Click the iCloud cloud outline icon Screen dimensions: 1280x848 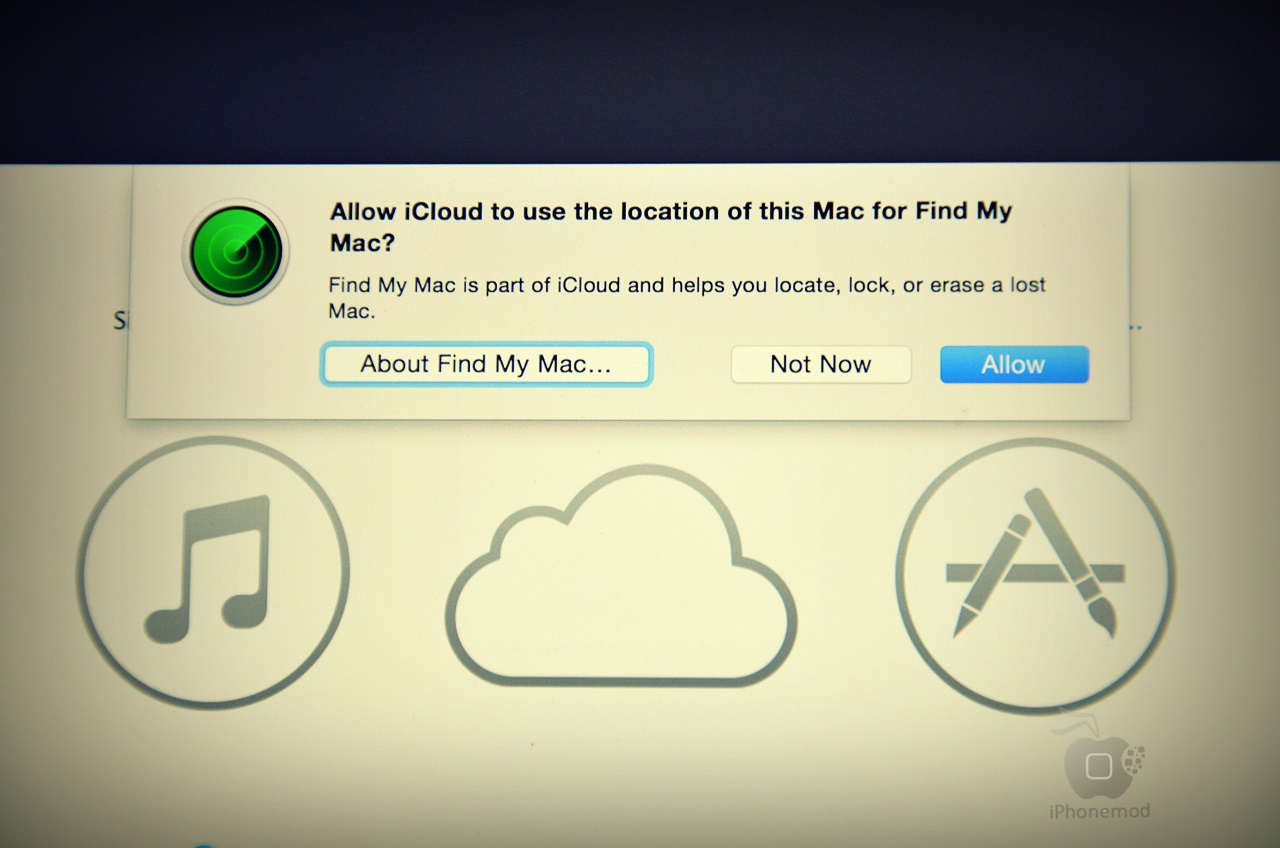621,576
